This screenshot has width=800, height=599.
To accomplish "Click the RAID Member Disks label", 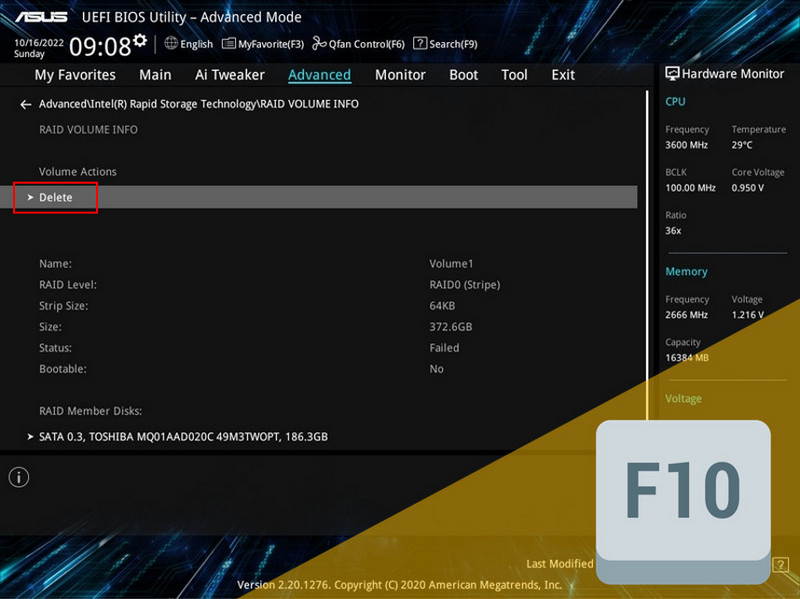I will 90,411.
